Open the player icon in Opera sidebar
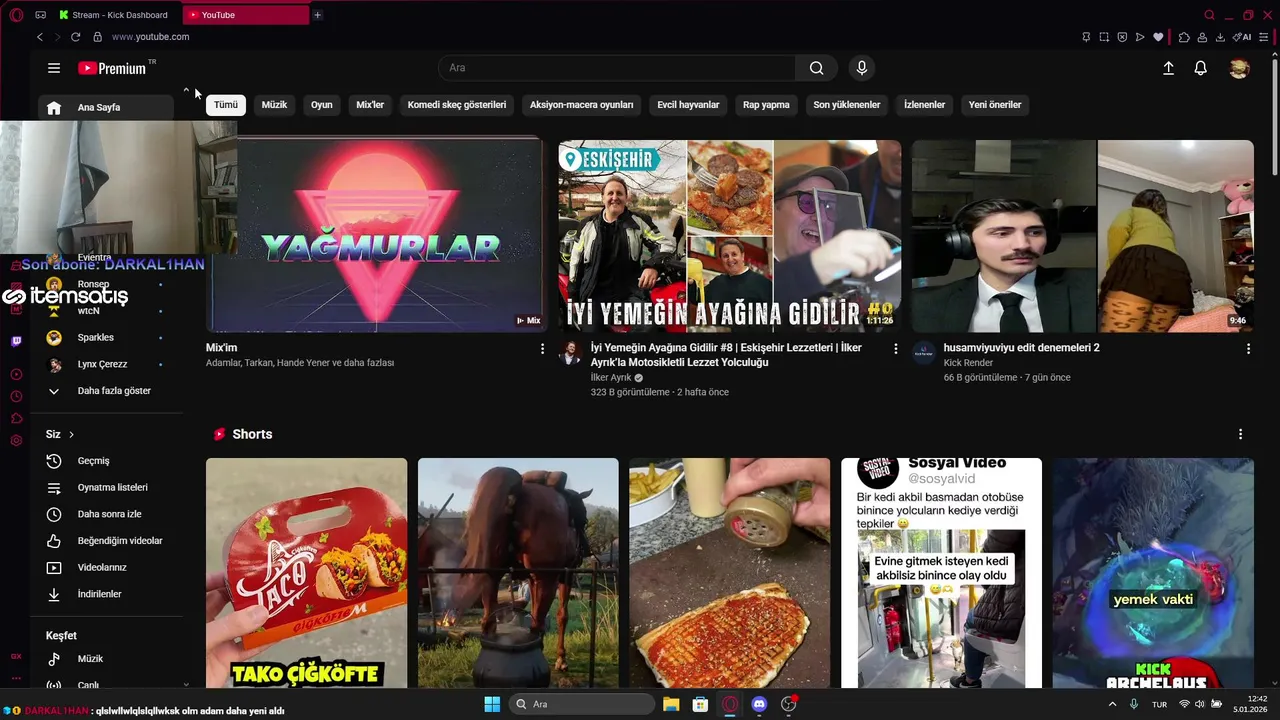Image resolution: width=1280 pixels, height=720 pixels. point(16,374)
